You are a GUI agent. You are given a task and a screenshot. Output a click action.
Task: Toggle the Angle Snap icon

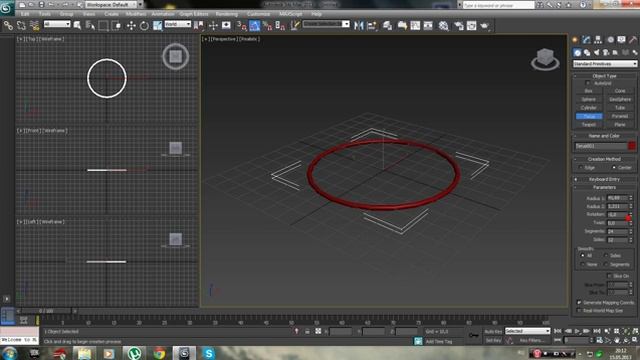[x=255, y=26]
